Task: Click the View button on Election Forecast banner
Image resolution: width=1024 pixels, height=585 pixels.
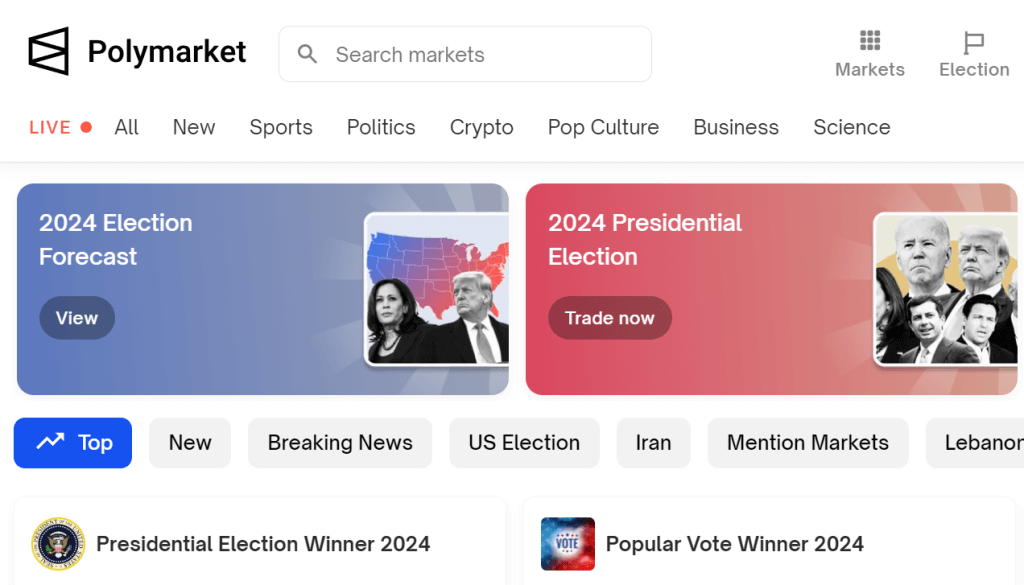Action: [77, 317]
